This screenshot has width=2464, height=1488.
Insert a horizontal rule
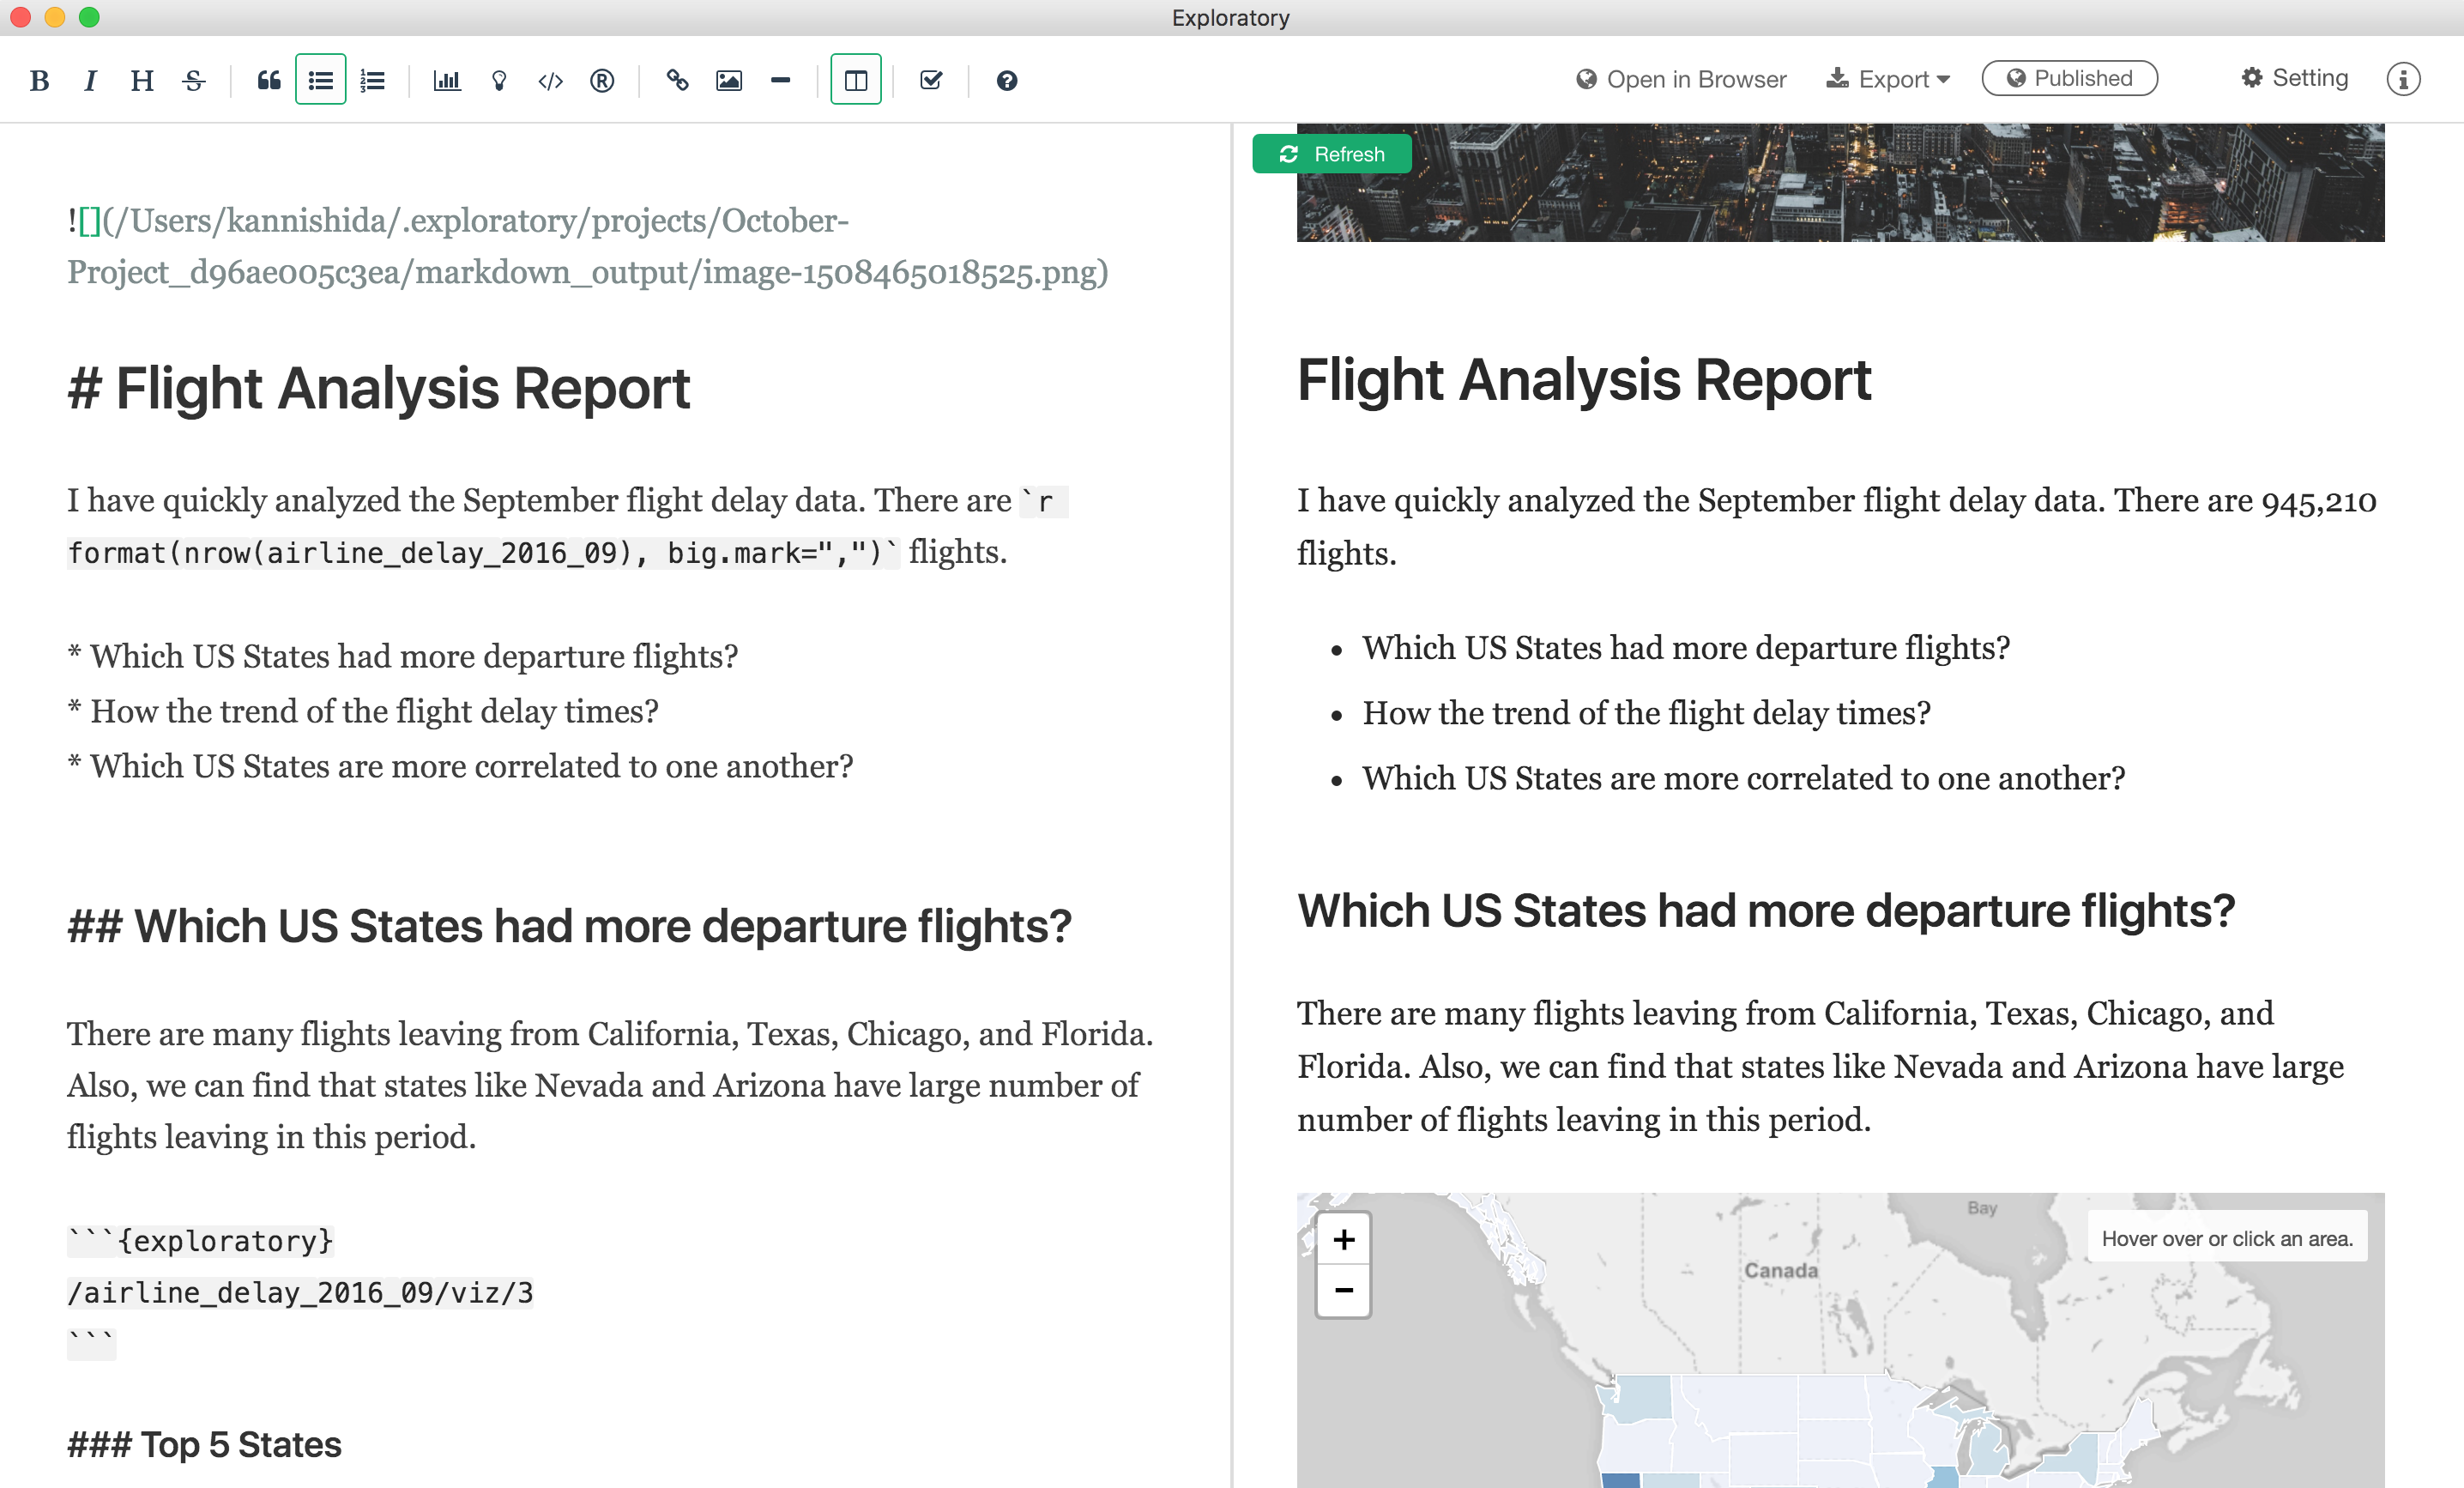click(781, 80)
